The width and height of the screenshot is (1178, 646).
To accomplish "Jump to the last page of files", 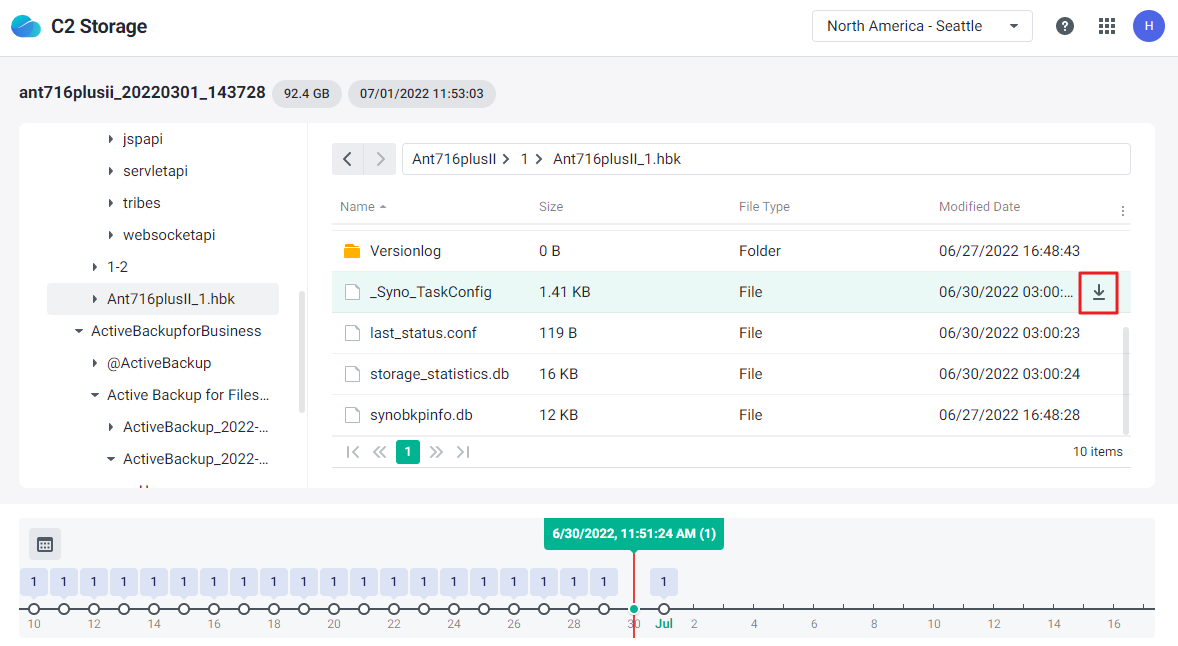I will [464, 452].
